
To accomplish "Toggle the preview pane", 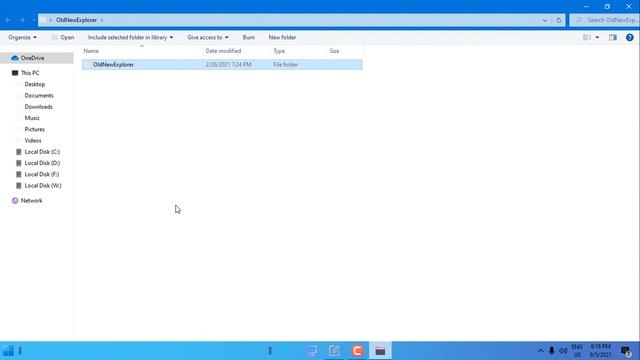I will pyautogui.click(x=613, y=37).
